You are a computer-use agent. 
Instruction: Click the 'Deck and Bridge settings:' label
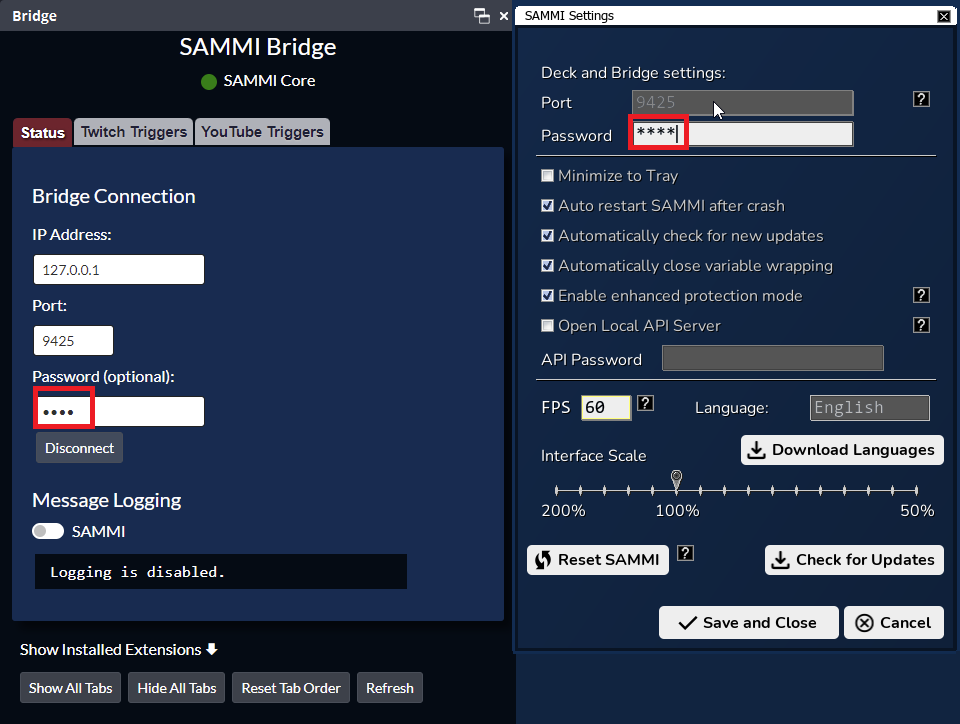(x=633, y=73)
